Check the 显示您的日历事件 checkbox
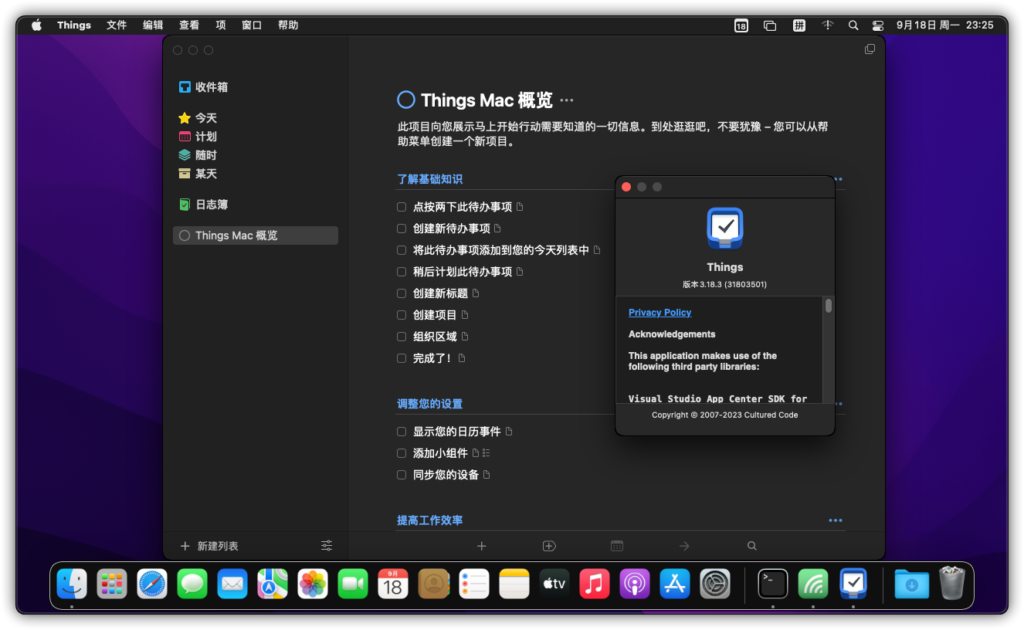 [x=400, y=430]
